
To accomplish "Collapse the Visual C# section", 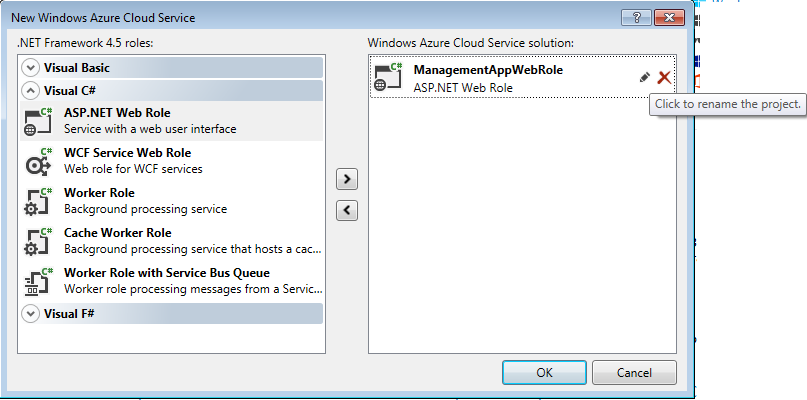I will click(30, 91).
